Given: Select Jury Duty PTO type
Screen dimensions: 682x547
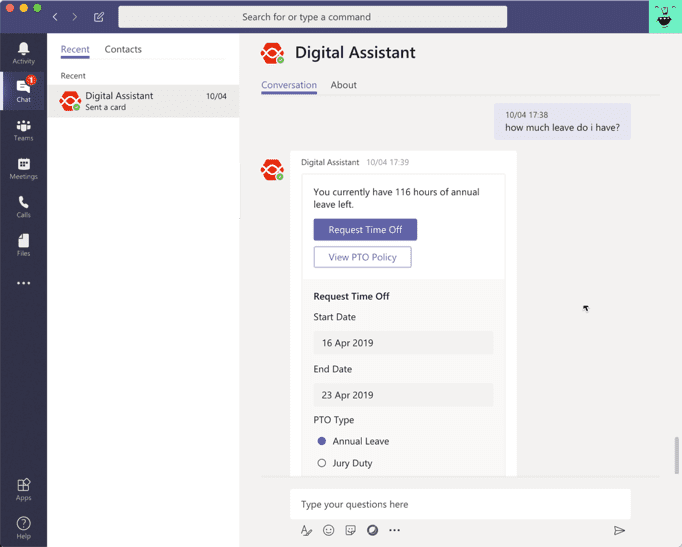Looking at the screenshot, I should coord(321,463).
